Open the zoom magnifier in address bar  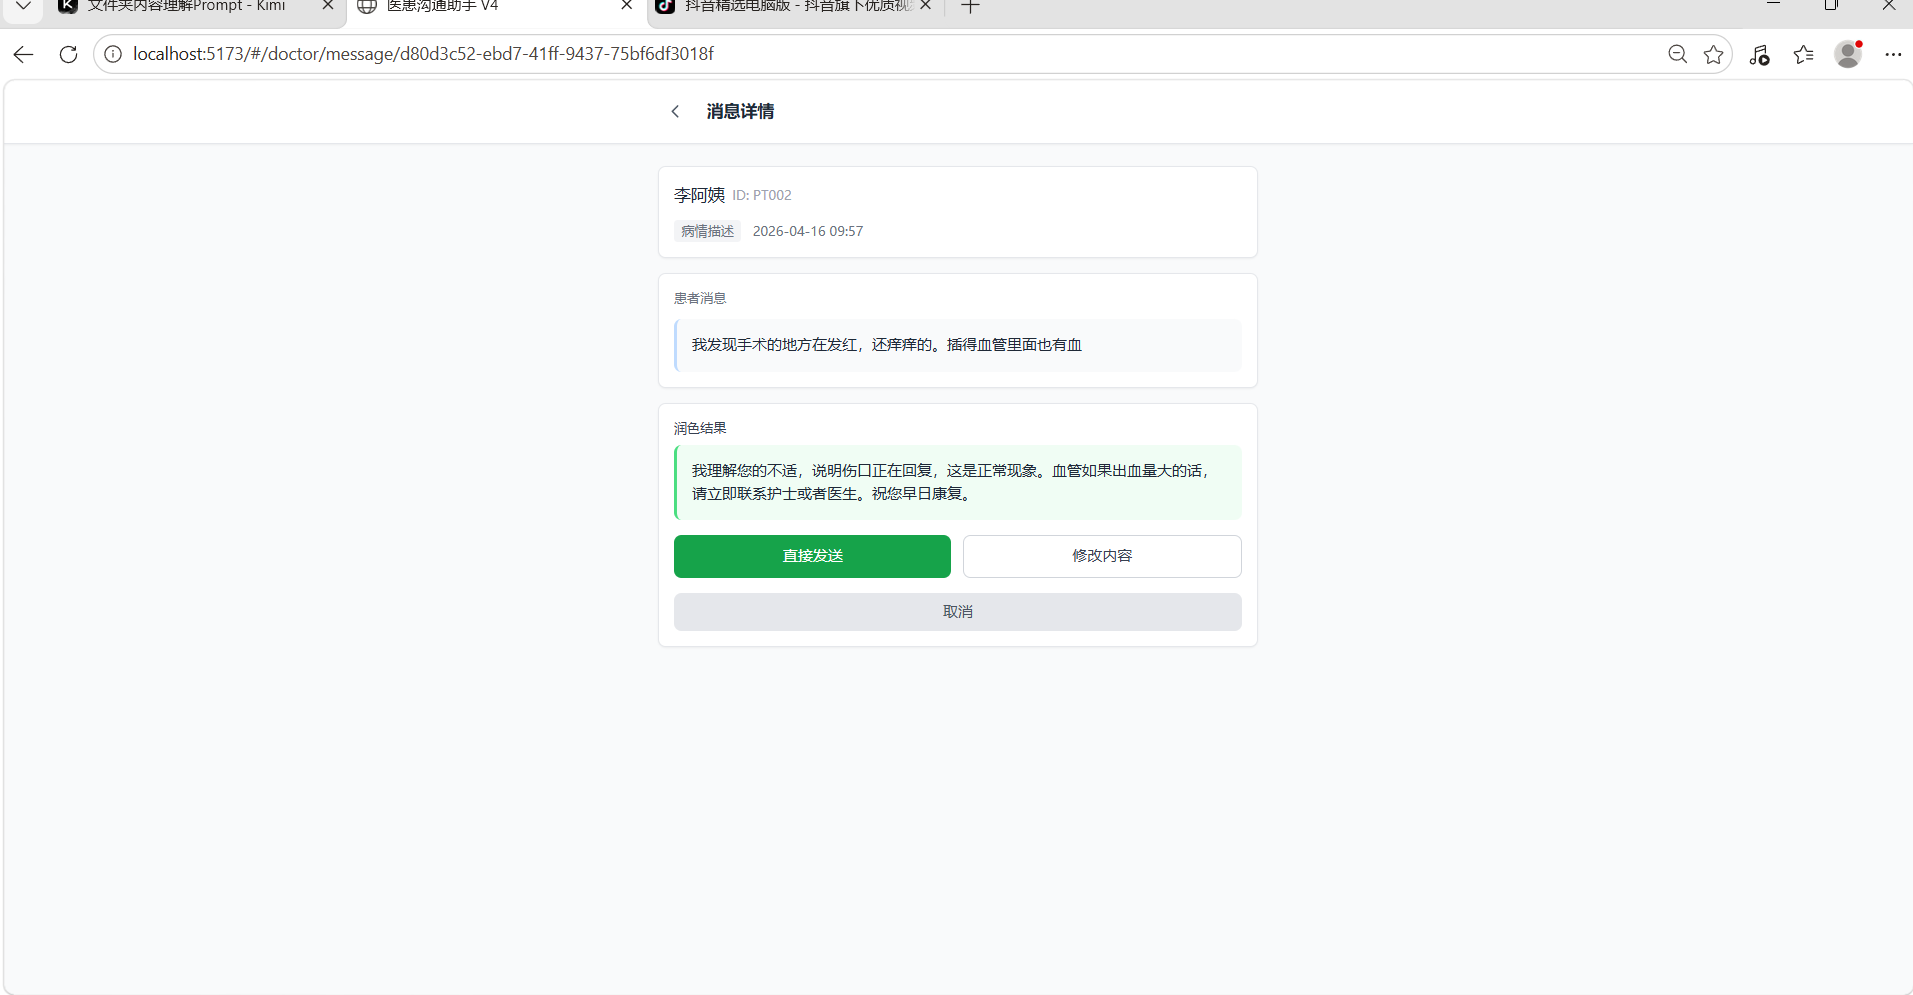coord(1677,54)
